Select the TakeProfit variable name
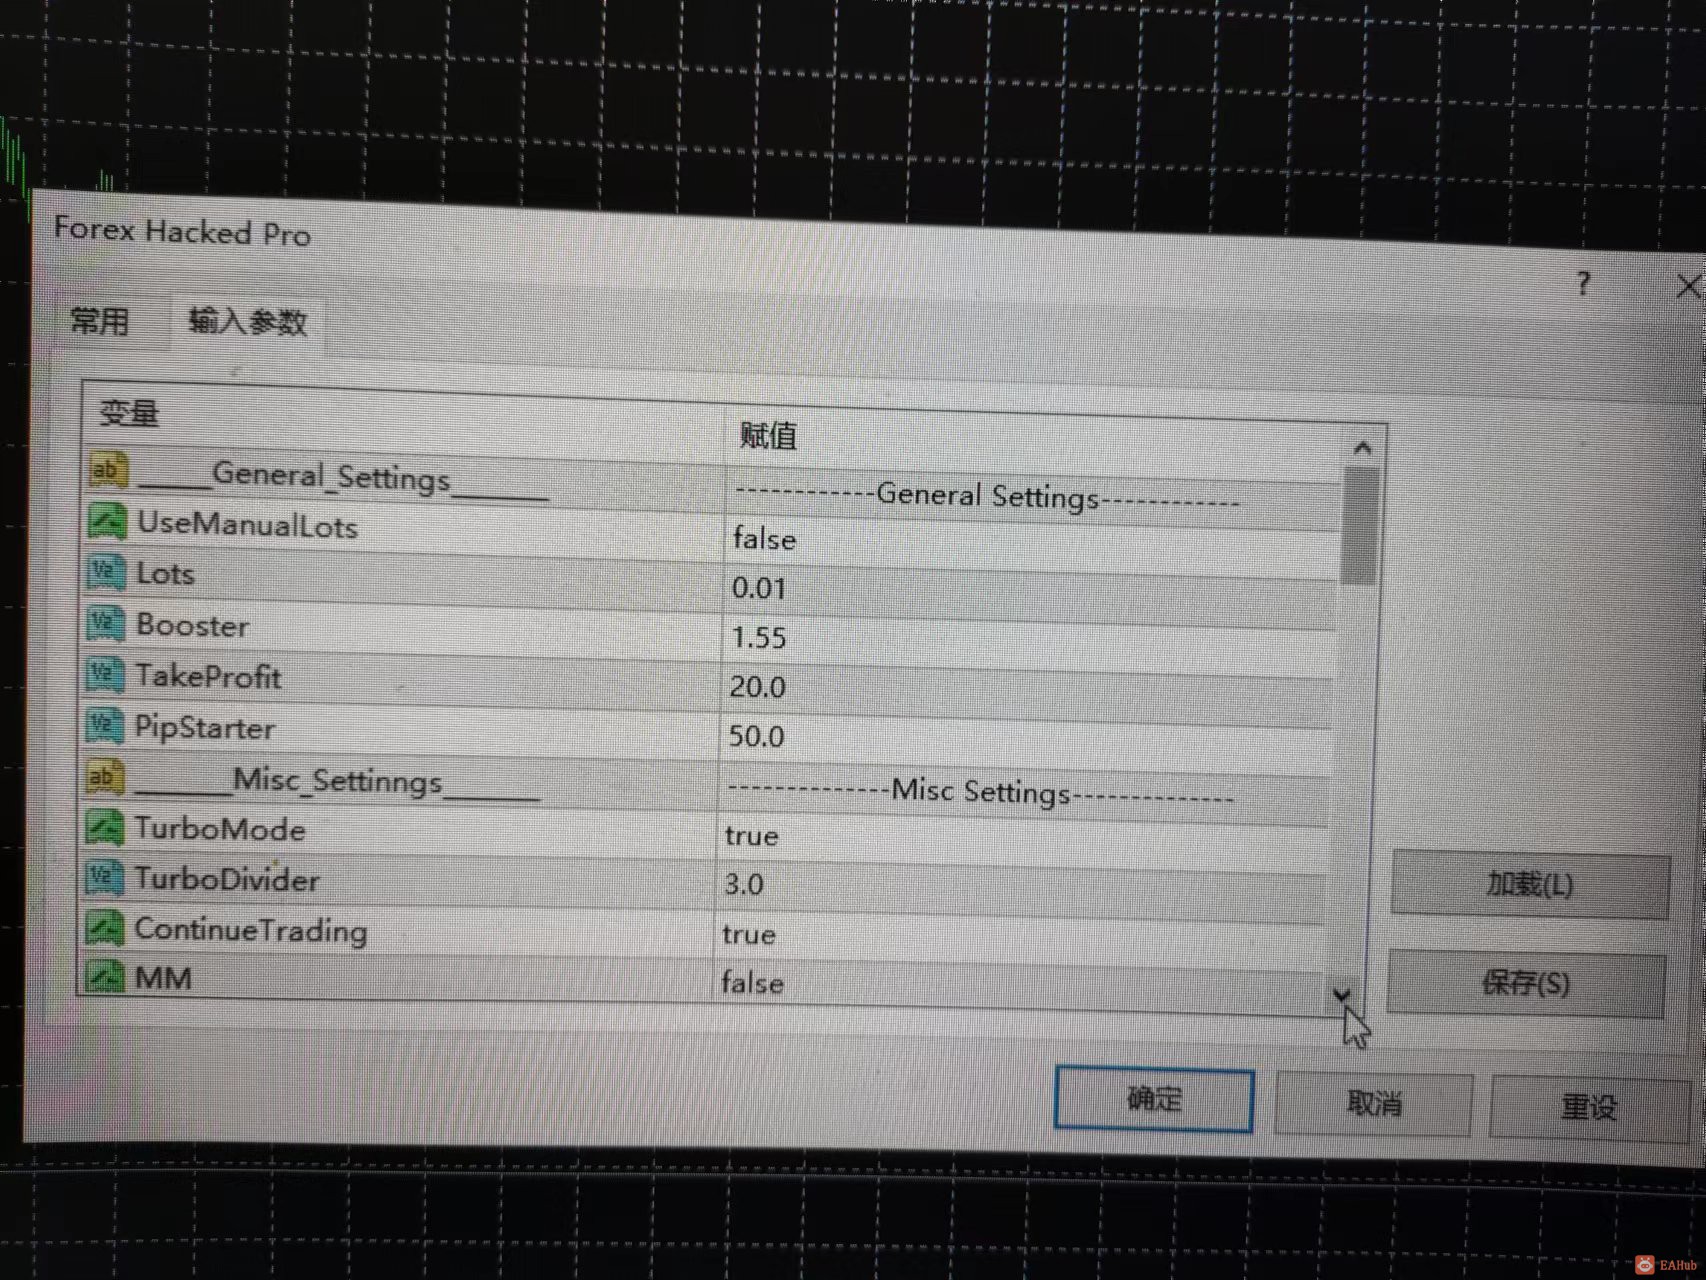Screen dimensions: 1706x1280 click(208, 677)
